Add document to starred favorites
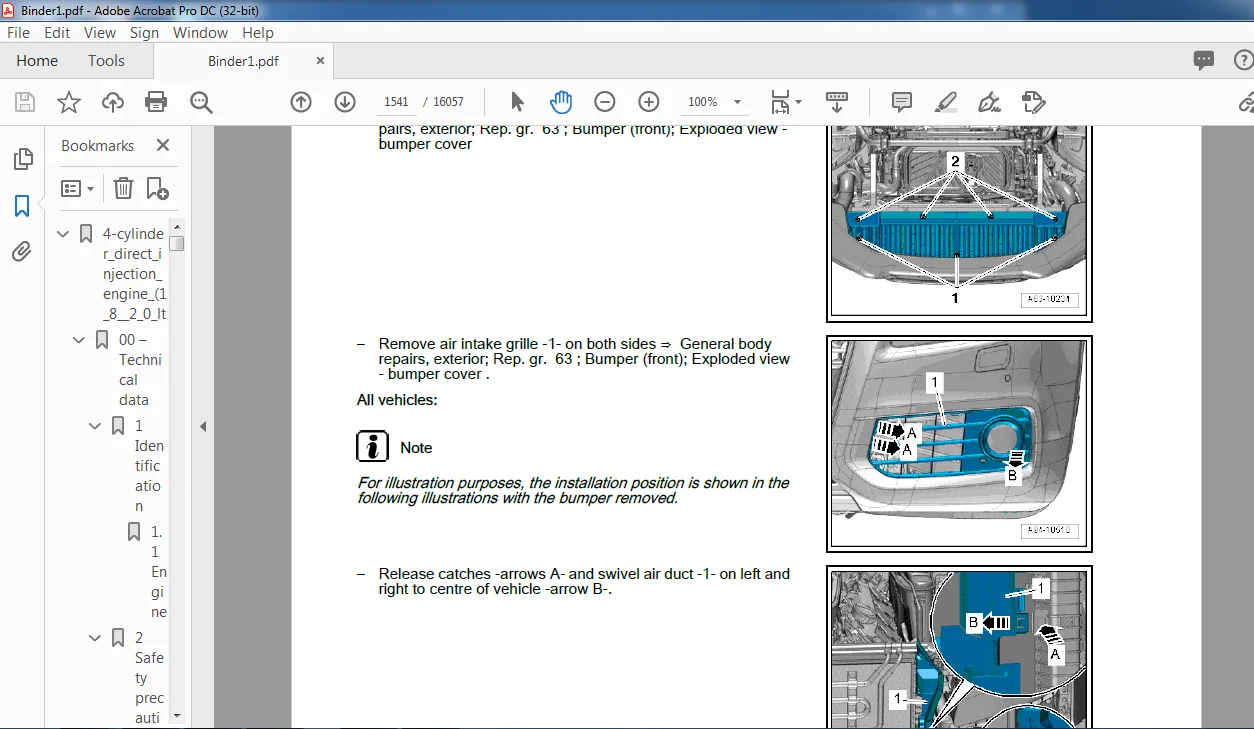This screenshot has width=1254, height=729. coord(69,102)
